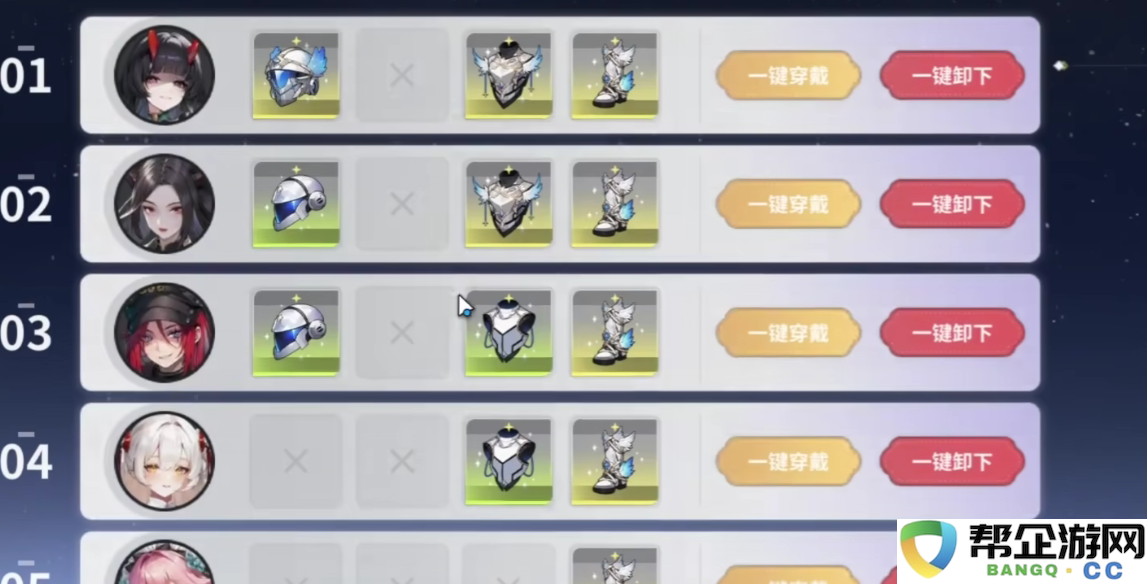Viewport: 1147px width, 584px height.
Task: Click 一键卸下 for character 01
Action: [952, 75]
